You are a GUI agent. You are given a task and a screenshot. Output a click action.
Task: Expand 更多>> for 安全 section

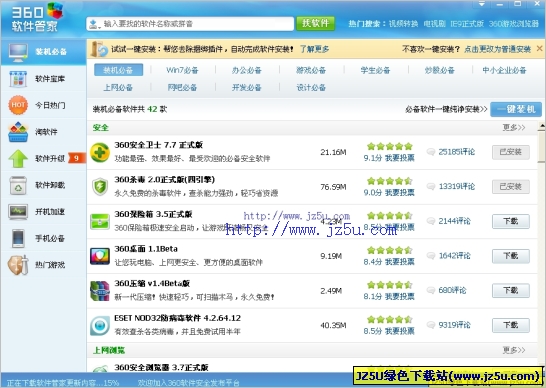pyautogui.click(x=514, y=127)
